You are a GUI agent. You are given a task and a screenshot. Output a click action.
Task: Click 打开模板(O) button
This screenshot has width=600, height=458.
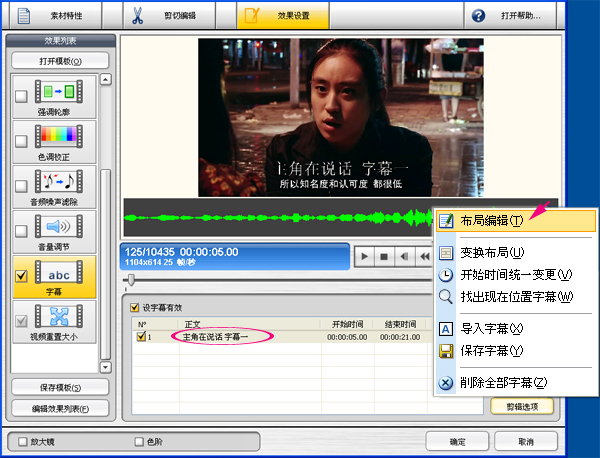(x=60, y=61)
